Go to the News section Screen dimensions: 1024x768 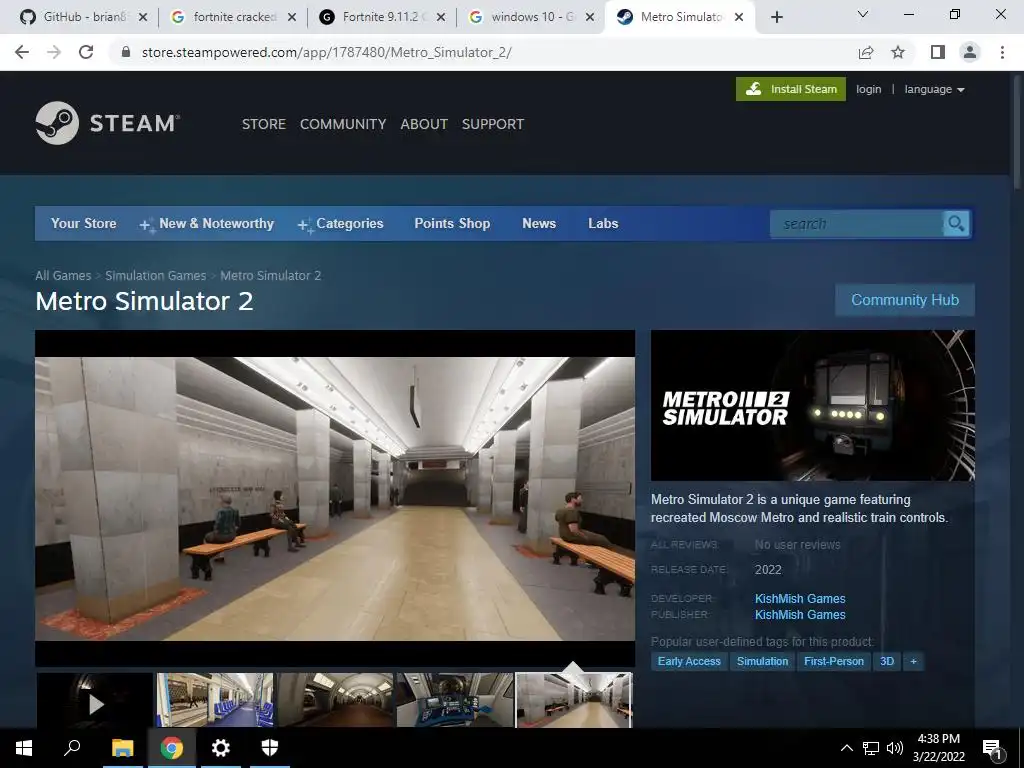coord(539,223)
